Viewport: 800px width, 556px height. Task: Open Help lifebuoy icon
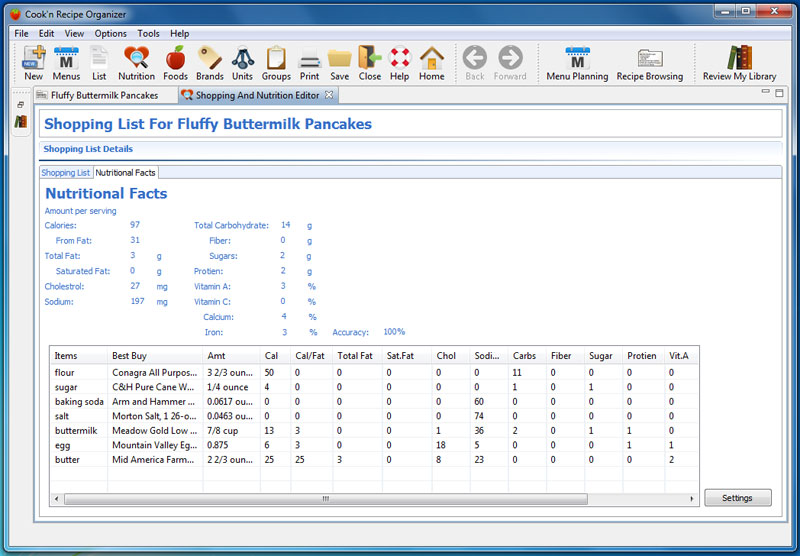pos(399,63)
